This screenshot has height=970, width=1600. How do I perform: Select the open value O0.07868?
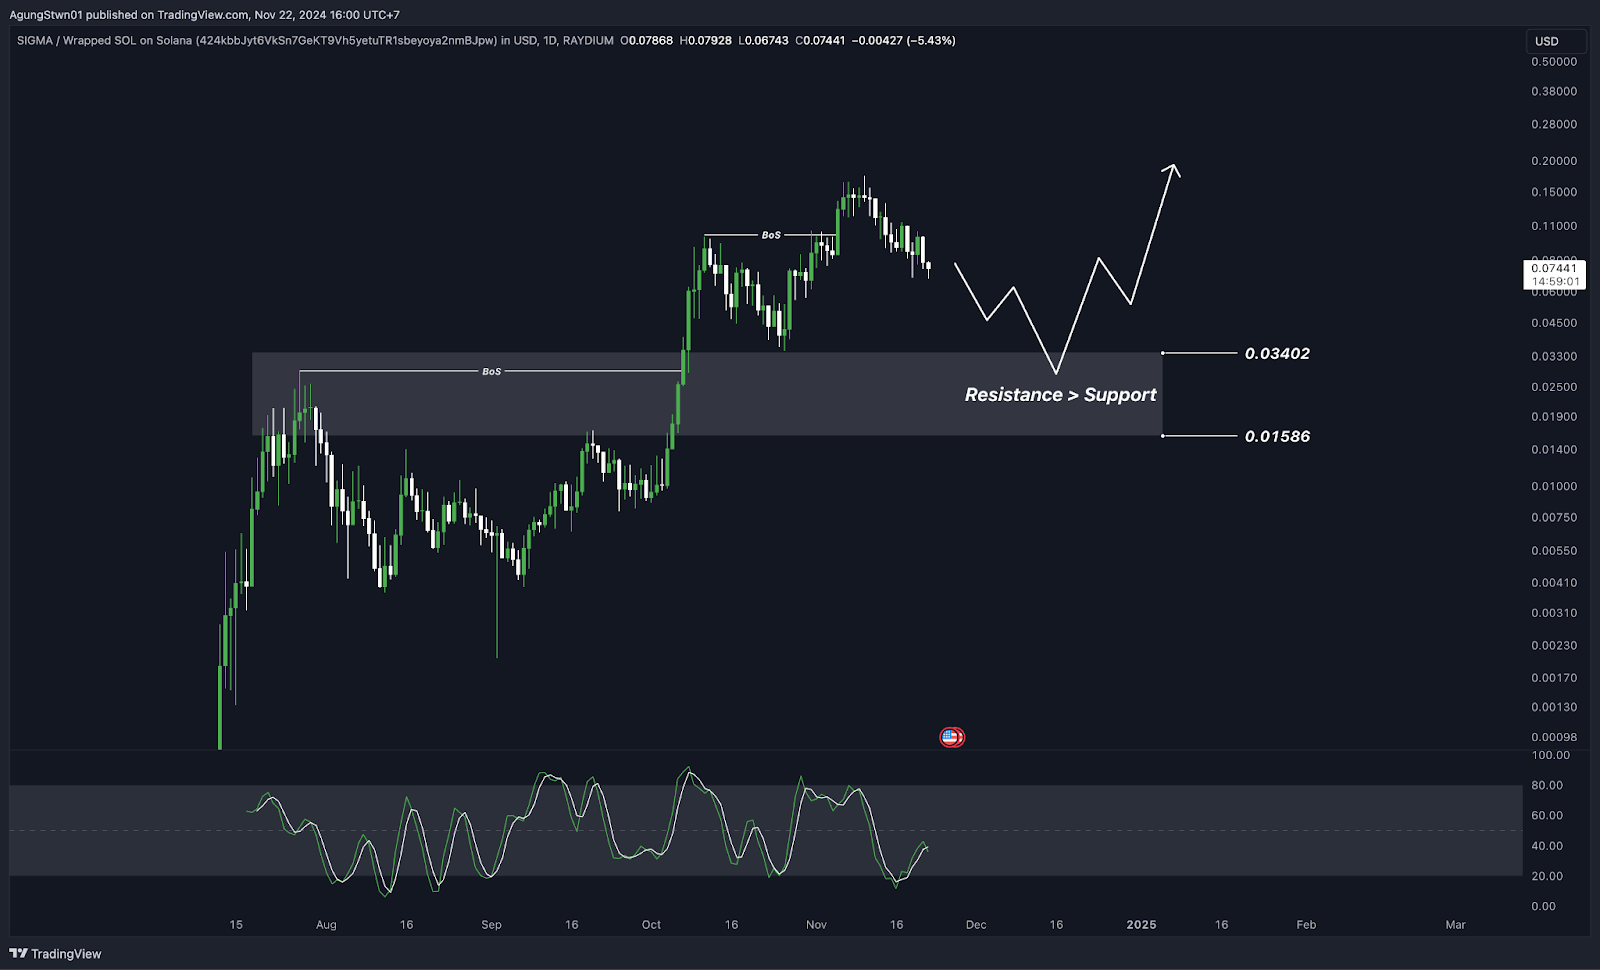(646, 41)
